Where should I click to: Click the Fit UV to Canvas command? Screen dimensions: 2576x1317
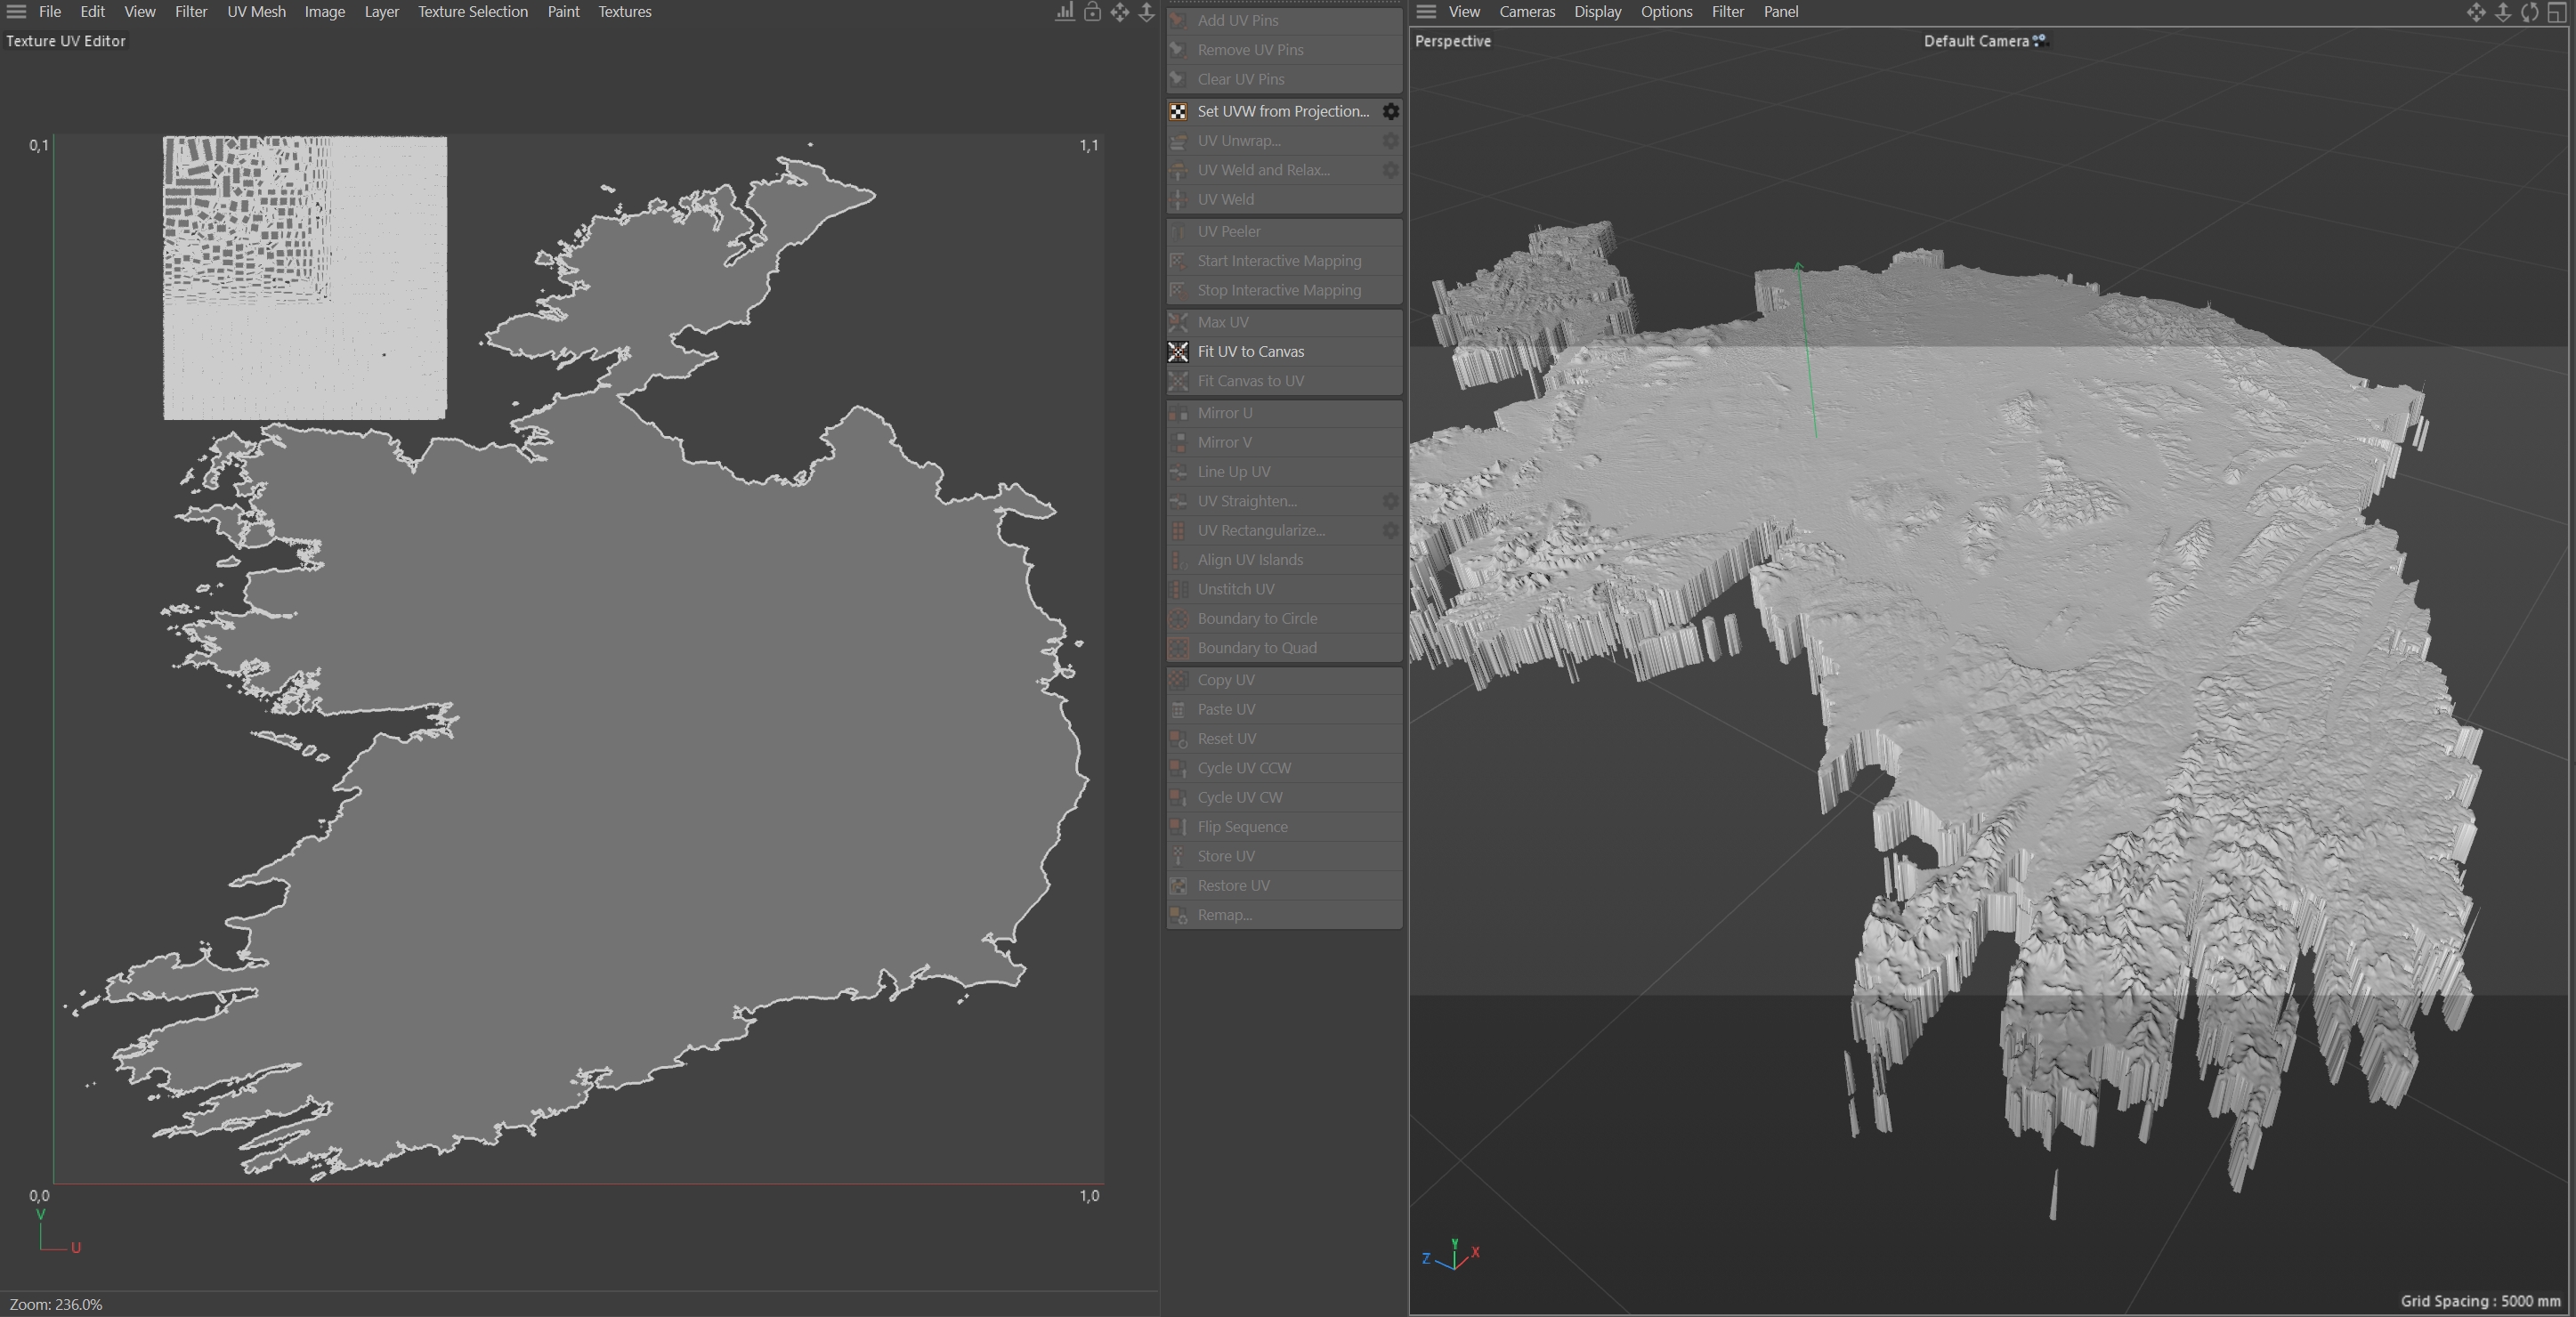[1250, 351]
